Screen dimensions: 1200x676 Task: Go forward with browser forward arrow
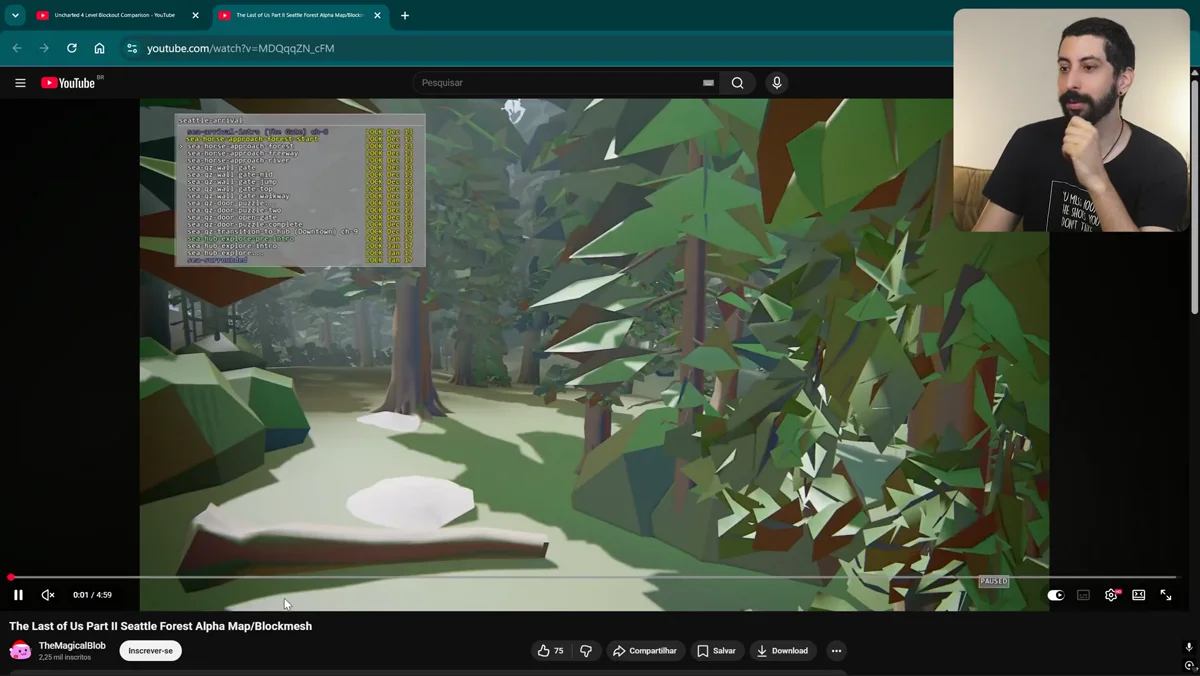coord(44,48)
